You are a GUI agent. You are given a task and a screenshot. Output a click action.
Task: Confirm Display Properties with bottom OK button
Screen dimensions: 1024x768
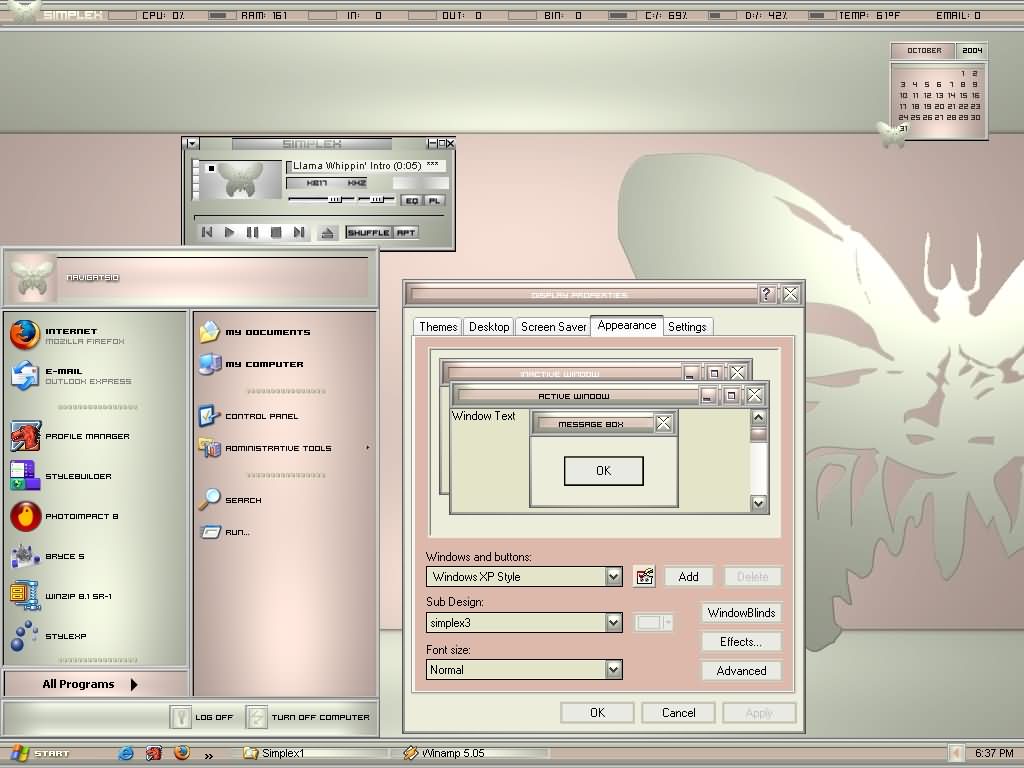coord(598,712)
